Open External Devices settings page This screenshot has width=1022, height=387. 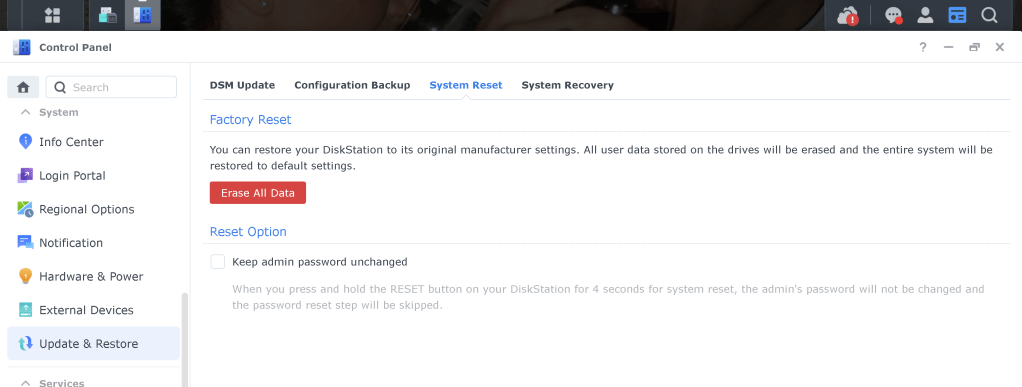pyautogui.click(x=93, y=310)
